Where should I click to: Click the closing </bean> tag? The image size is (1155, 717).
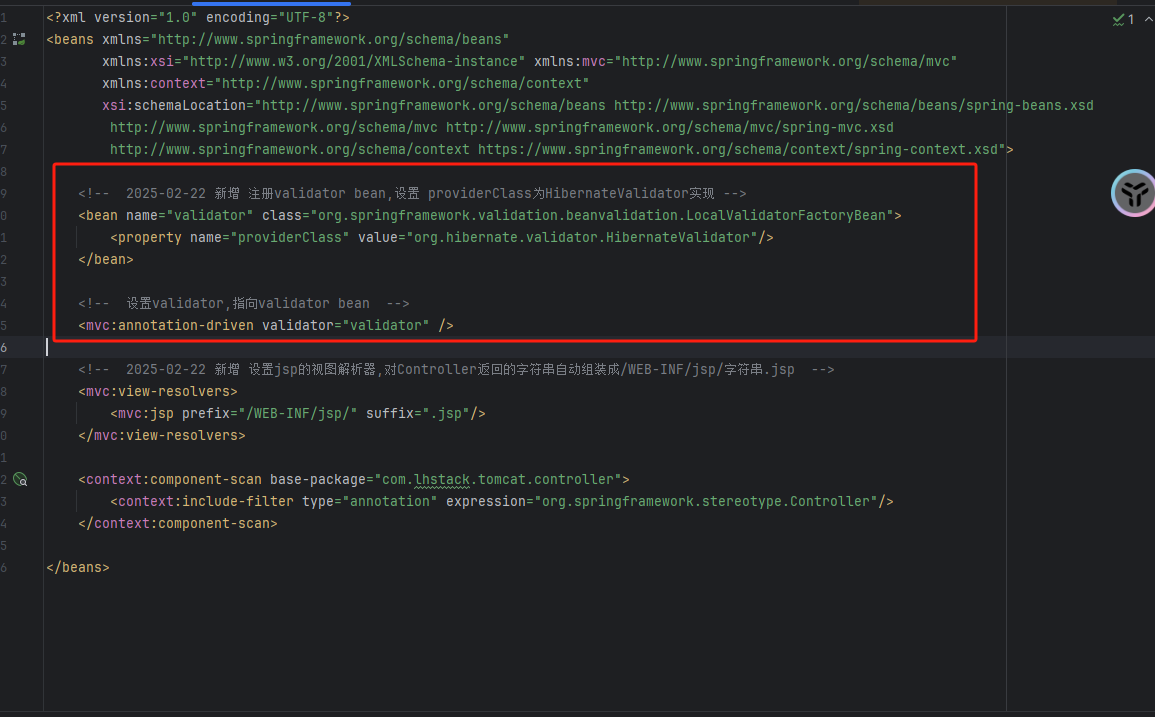tap(106, 259)
